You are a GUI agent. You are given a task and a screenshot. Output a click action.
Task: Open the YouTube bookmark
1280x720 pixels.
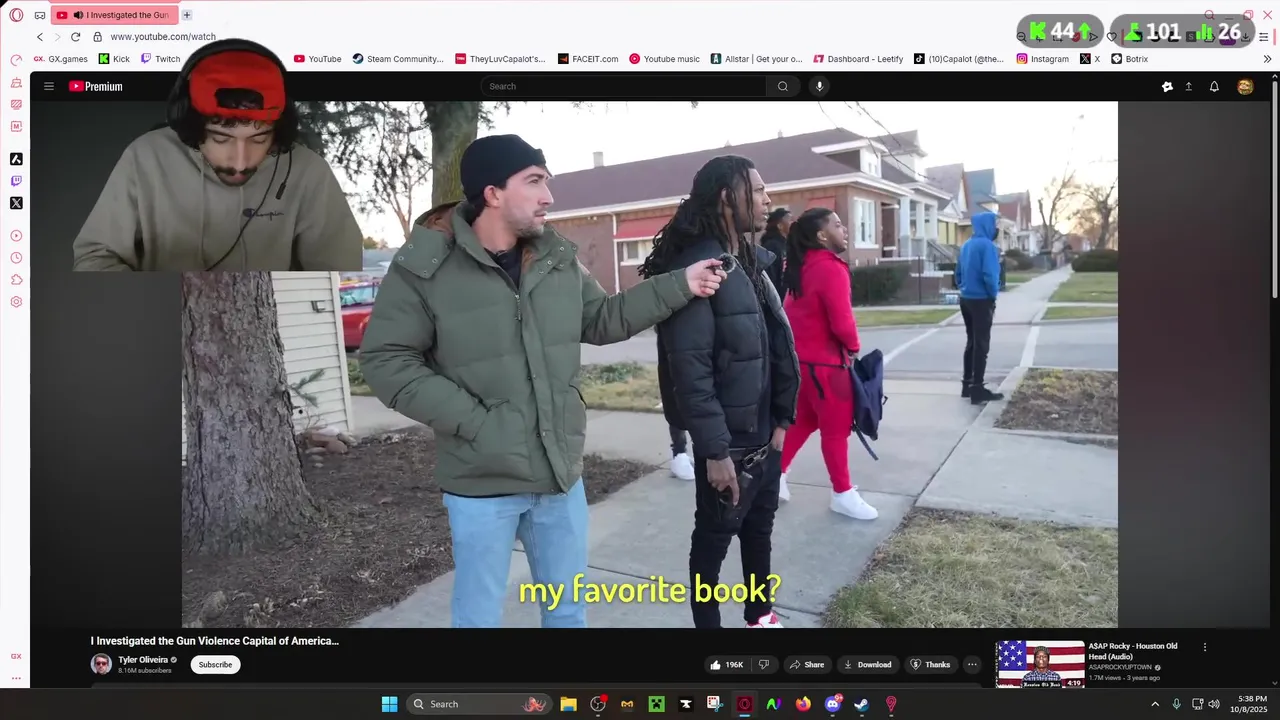click(317, 59)
